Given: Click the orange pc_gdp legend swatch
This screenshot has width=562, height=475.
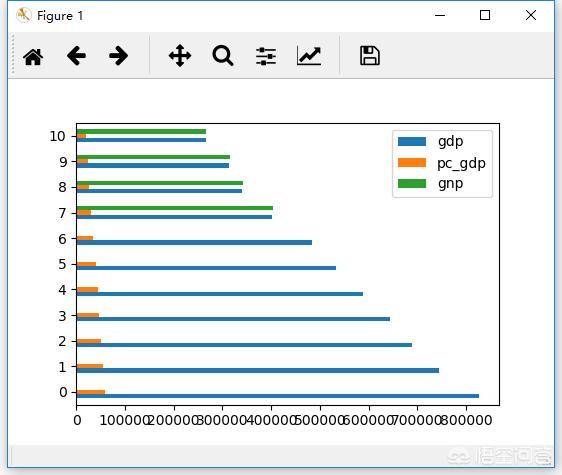Looking at the screenshot, I should tap(412, 163).
